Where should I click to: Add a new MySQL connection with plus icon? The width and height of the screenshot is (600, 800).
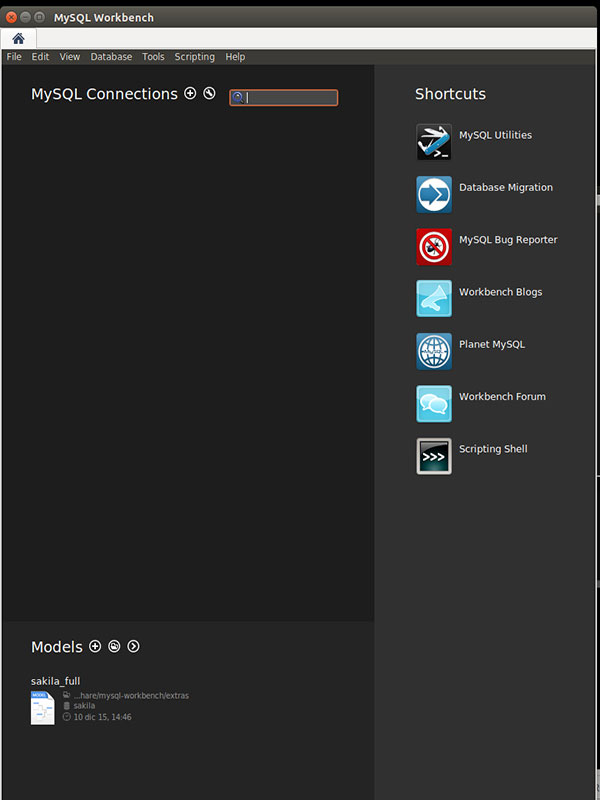point(190,93)
